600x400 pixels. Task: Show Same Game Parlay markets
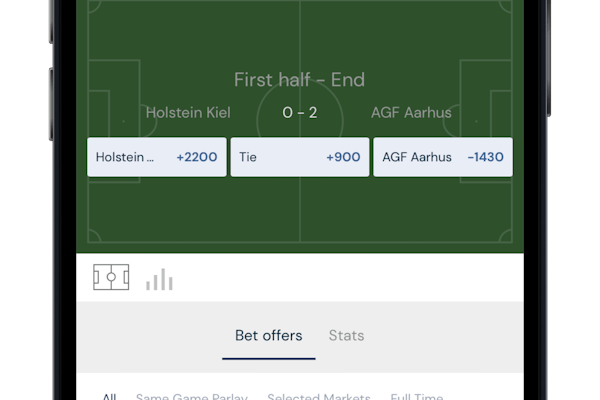192,397
